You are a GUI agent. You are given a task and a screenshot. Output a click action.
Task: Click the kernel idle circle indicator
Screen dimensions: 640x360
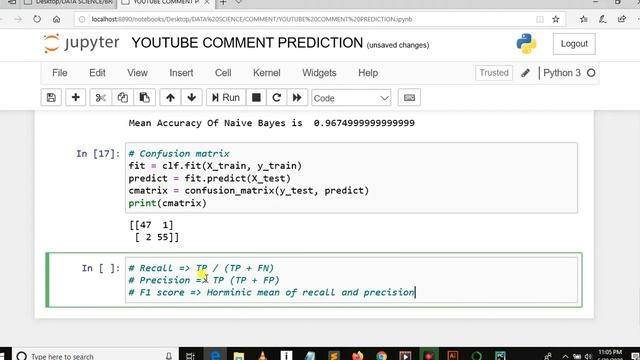[x=591, y=73]
